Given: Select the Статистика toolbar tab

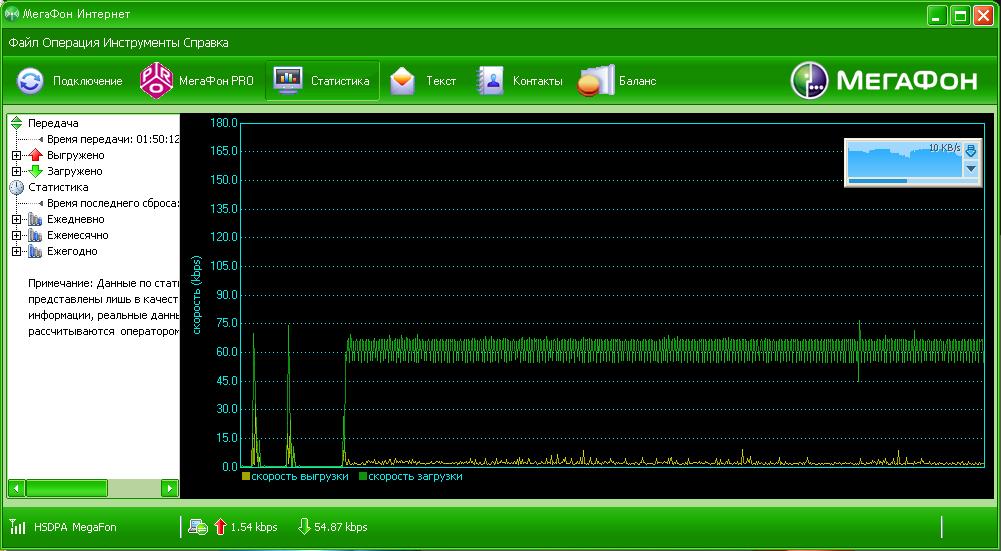Looking at the screenshot, I should click(322, 81).
